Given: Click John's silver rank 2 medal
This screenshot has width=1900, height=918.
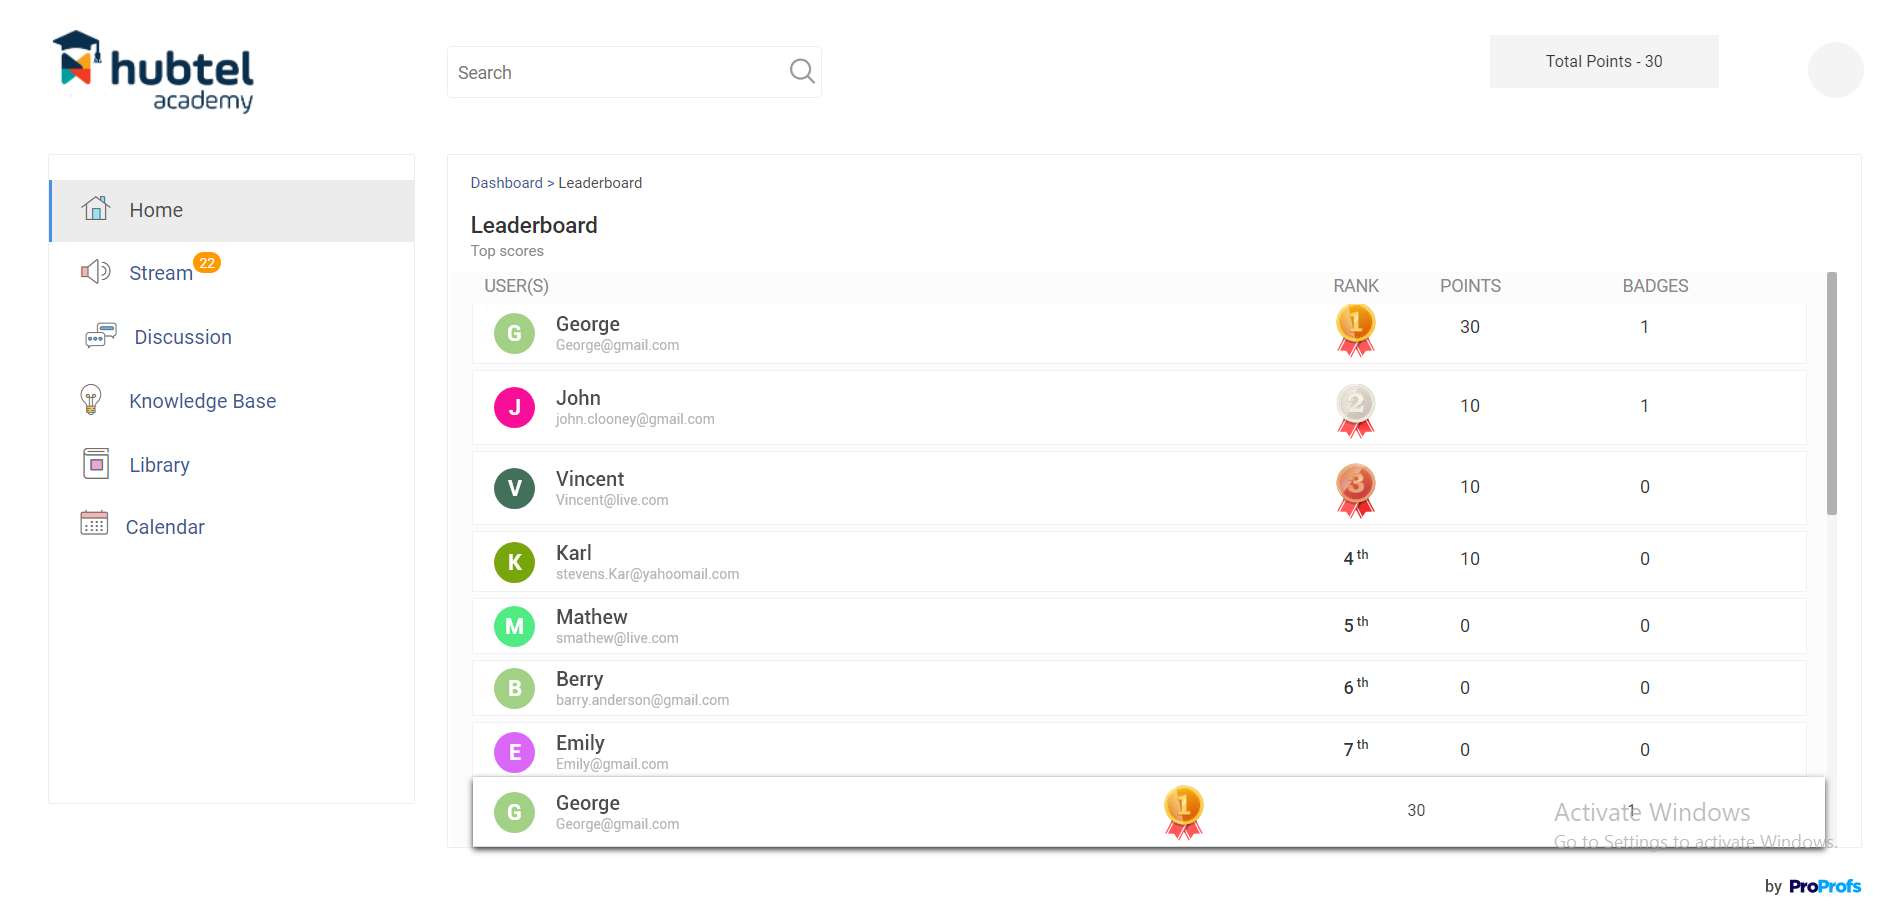Looking at the screenshot, I should click(1355, 409).
